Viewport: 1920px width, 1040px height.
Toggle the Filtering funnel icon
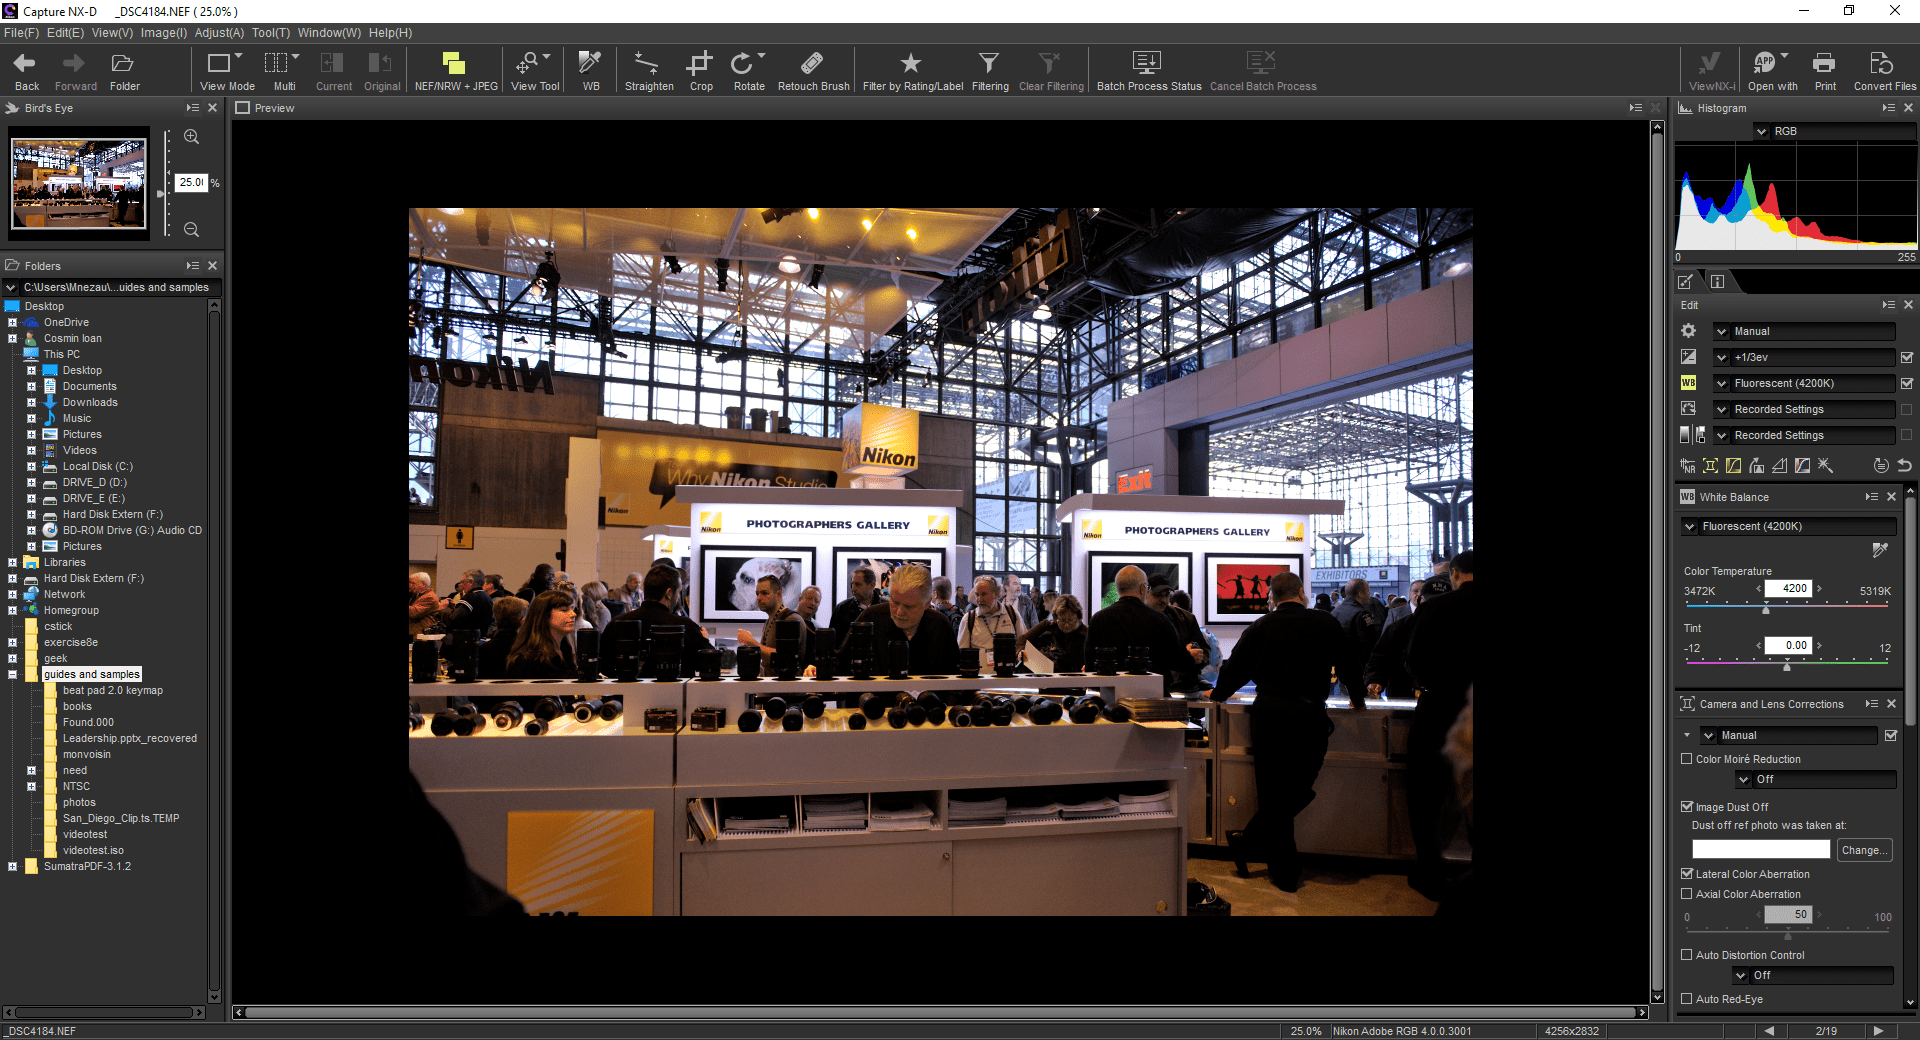coord(988,64)
